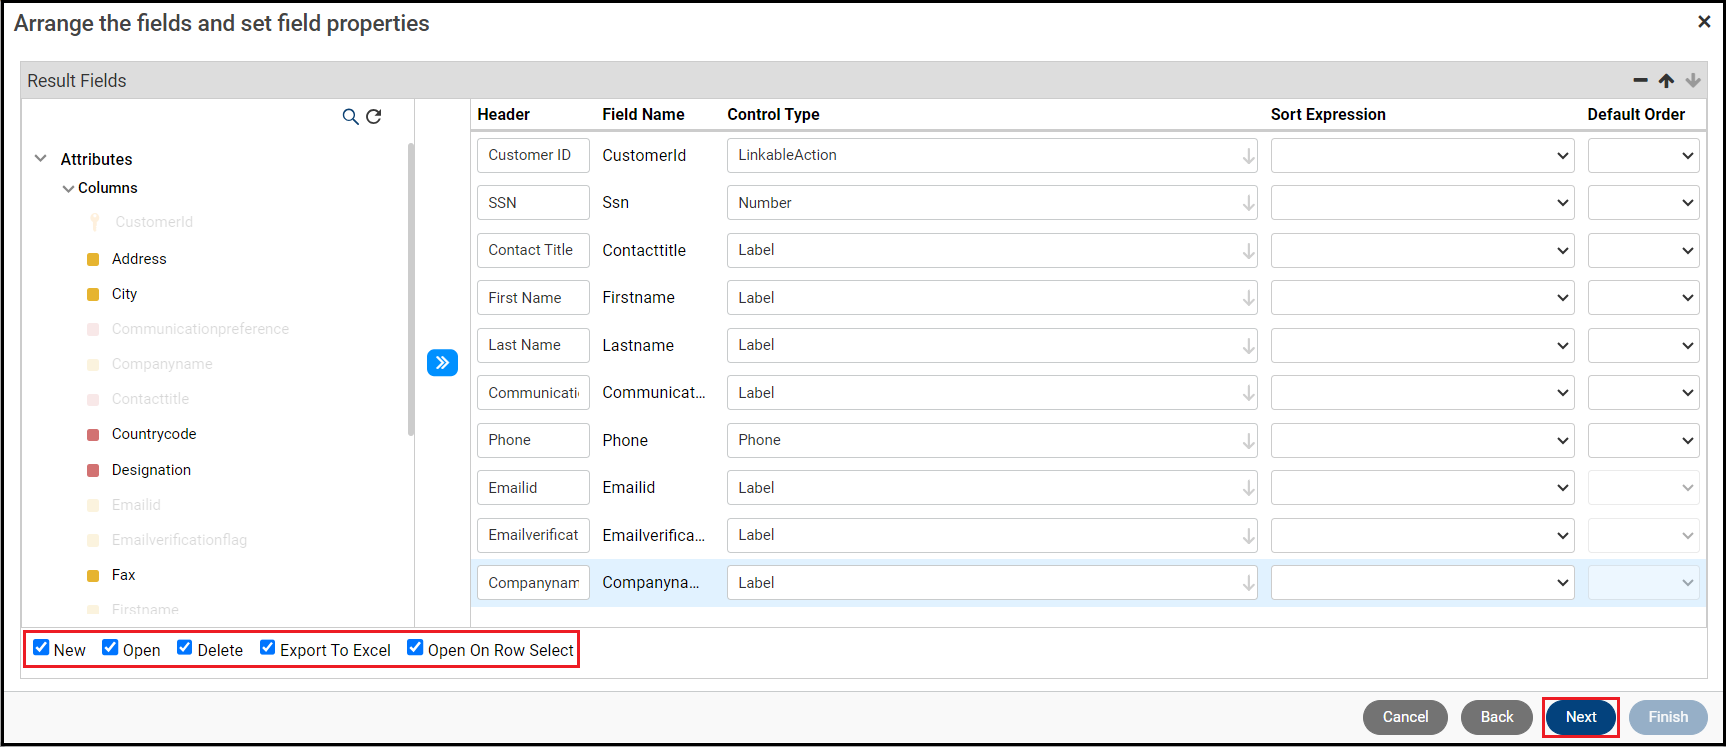1726x747 pixels.
Task: Click the minus remove field icon
Action: 1640,80
